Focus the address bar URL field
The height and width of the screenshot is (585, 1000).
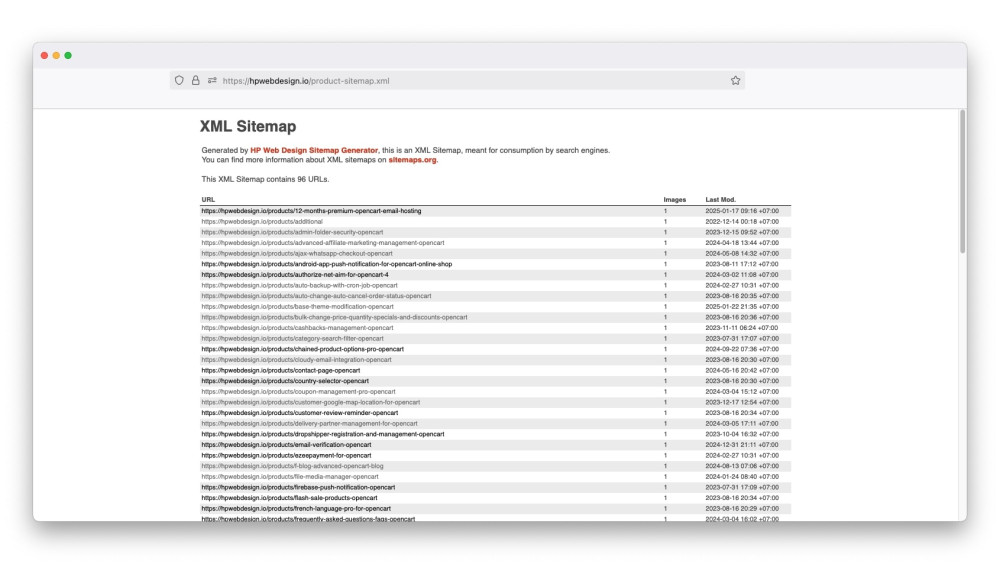450,80
